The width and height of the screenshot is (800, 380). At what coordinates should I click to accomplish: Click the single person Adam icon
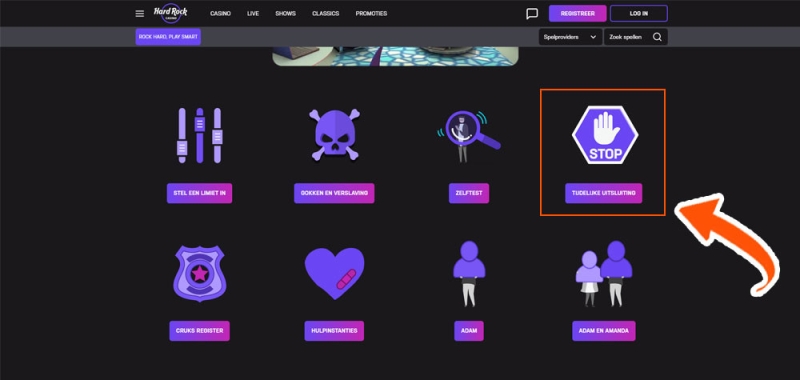pyautogui.click(x=469, y=274)
